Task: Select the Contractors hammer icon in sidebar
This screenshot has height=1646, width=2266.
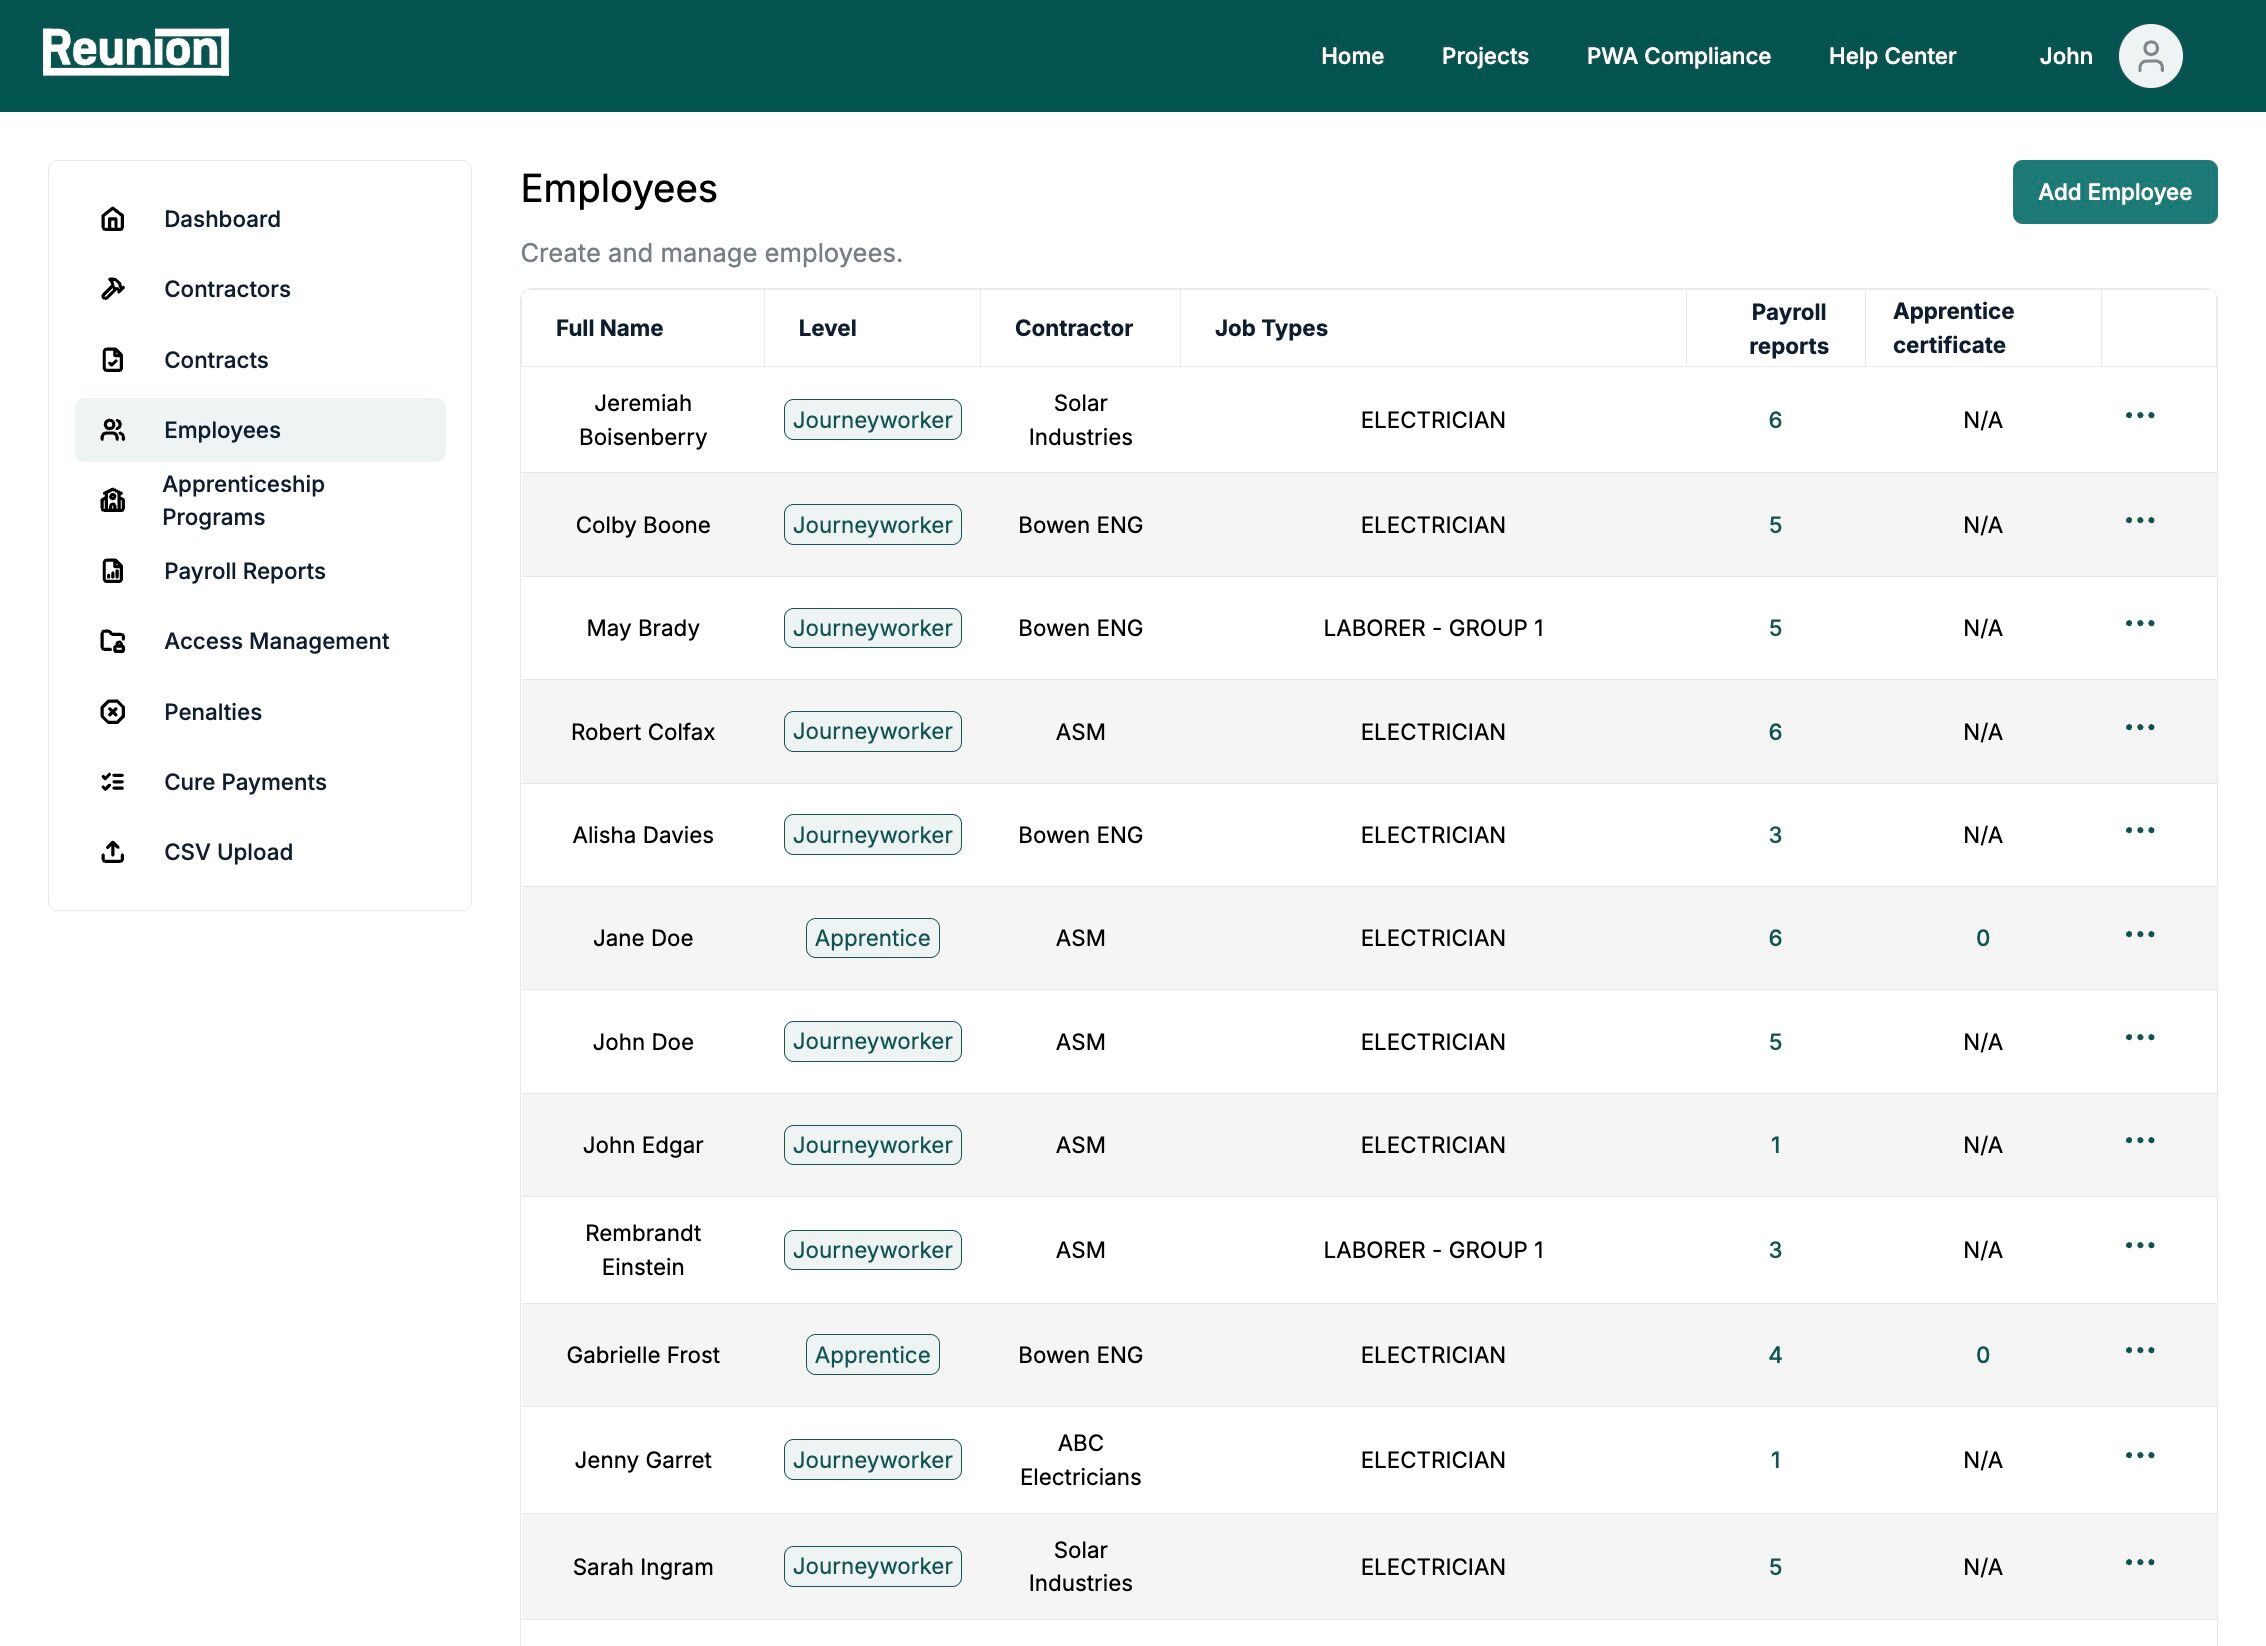Action: click(x=112, y=288)
